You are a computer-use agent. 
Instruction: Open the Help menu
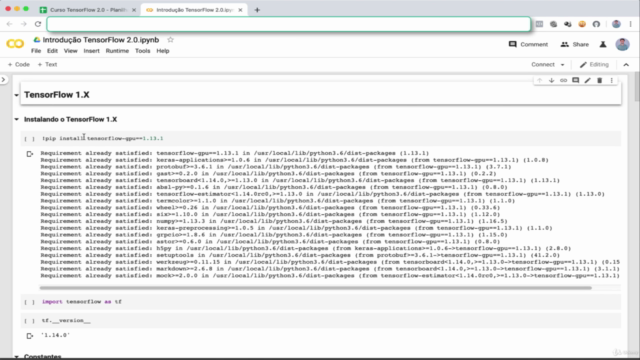tap(162, 51)
